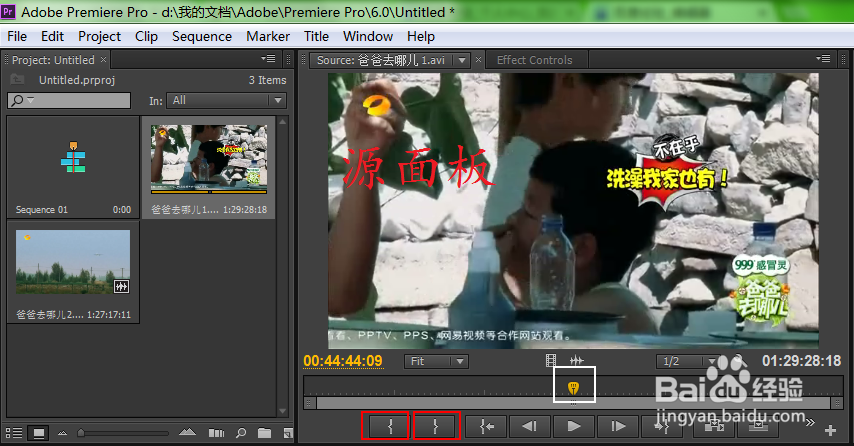Image resolution: width=854 pixels, height=446 pixels.
Task: Click the small zoom-out mountain icon
Action: point(63,433)
